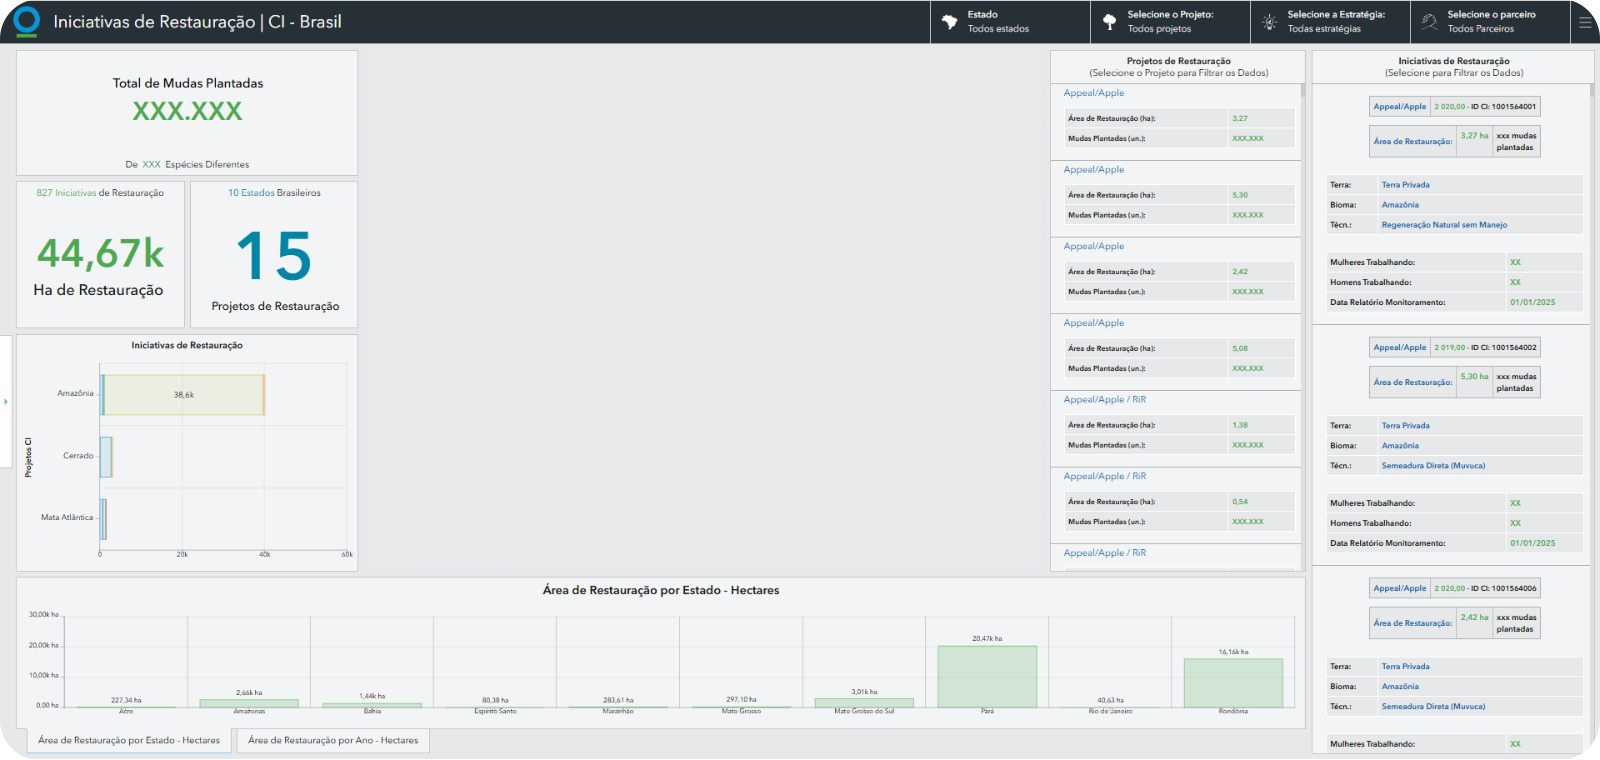Click the '20,47k ha' label above Pará
Image resolution: width=1600 pixels, height=760 pixels.
pyautogui.click(x=987, y=638)
